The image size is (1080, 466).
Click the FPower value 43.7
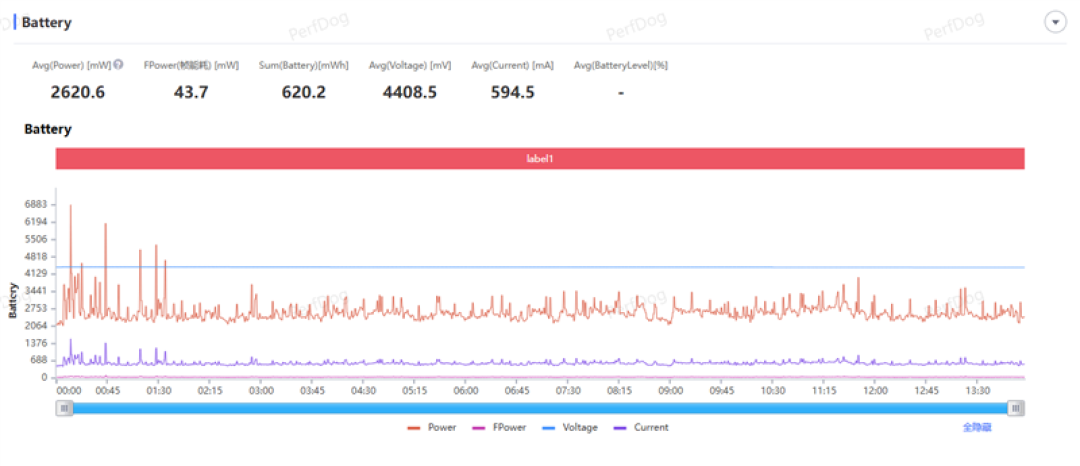[x=191, y=92]
